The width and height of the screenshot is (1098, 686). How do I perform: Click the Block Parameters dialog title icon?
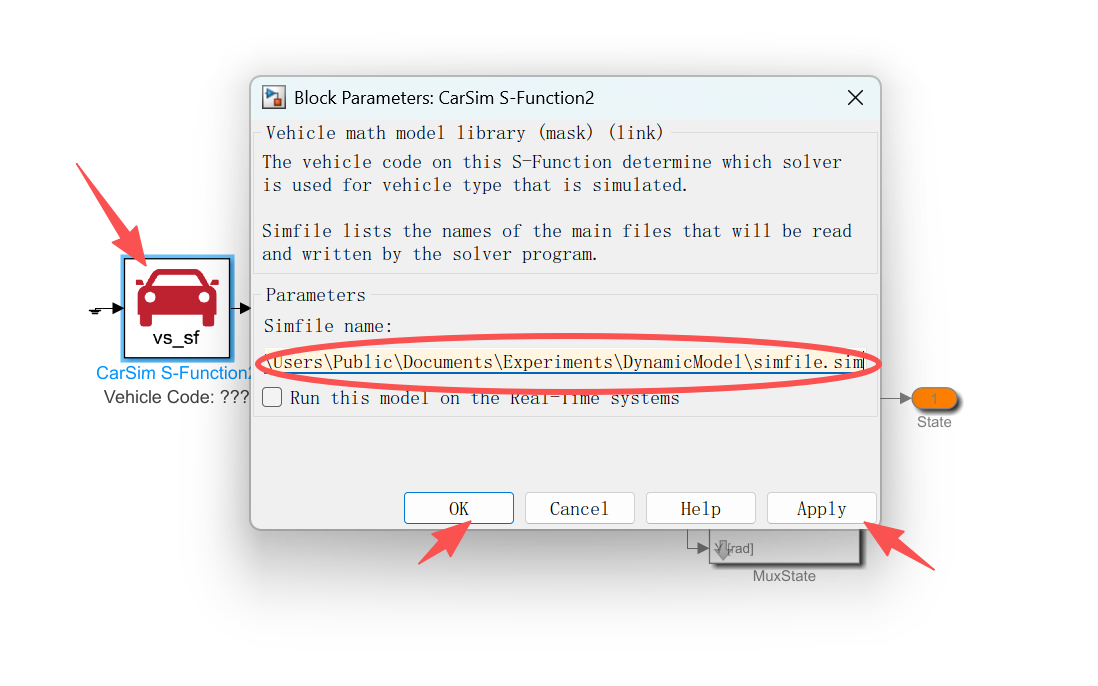coord(274,97)
